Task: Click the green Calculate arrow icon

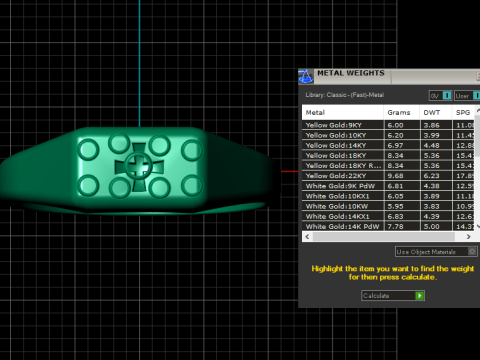Action: coord(420,296)
